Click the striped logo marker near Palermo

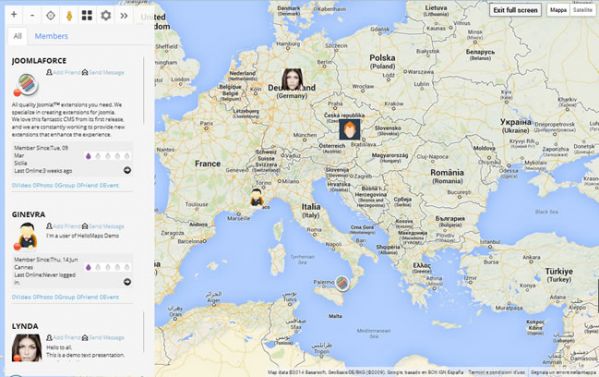342,283
